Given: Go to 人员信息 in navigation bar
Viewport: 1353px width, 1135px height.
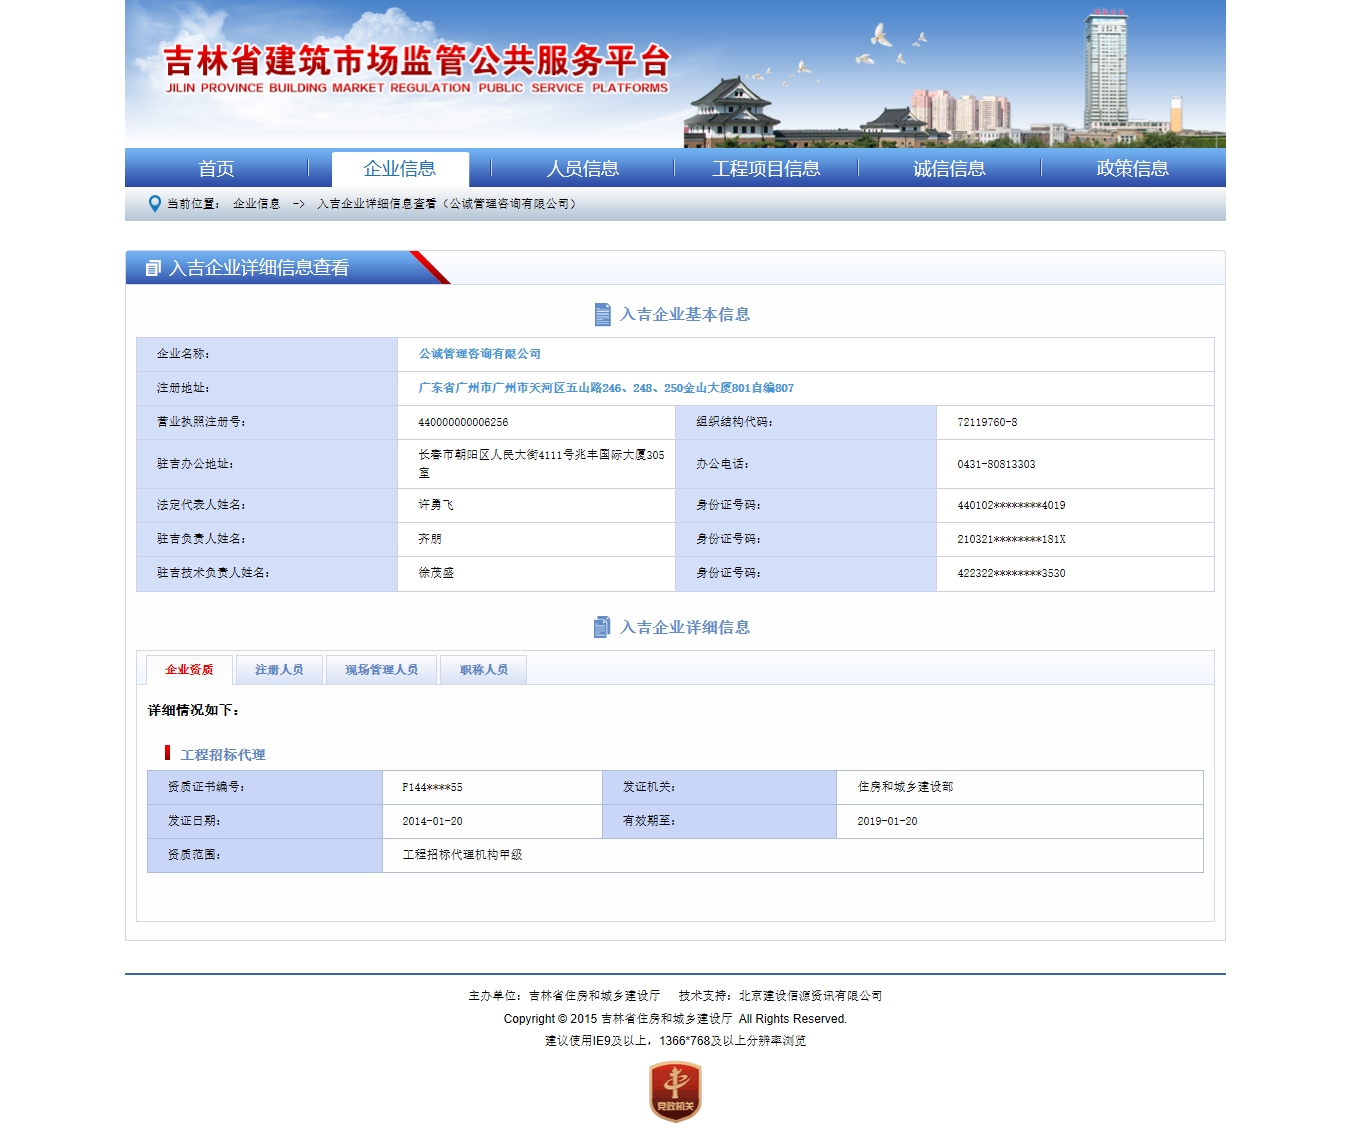Looking at the screenshot, I should (x=583, y=168).
